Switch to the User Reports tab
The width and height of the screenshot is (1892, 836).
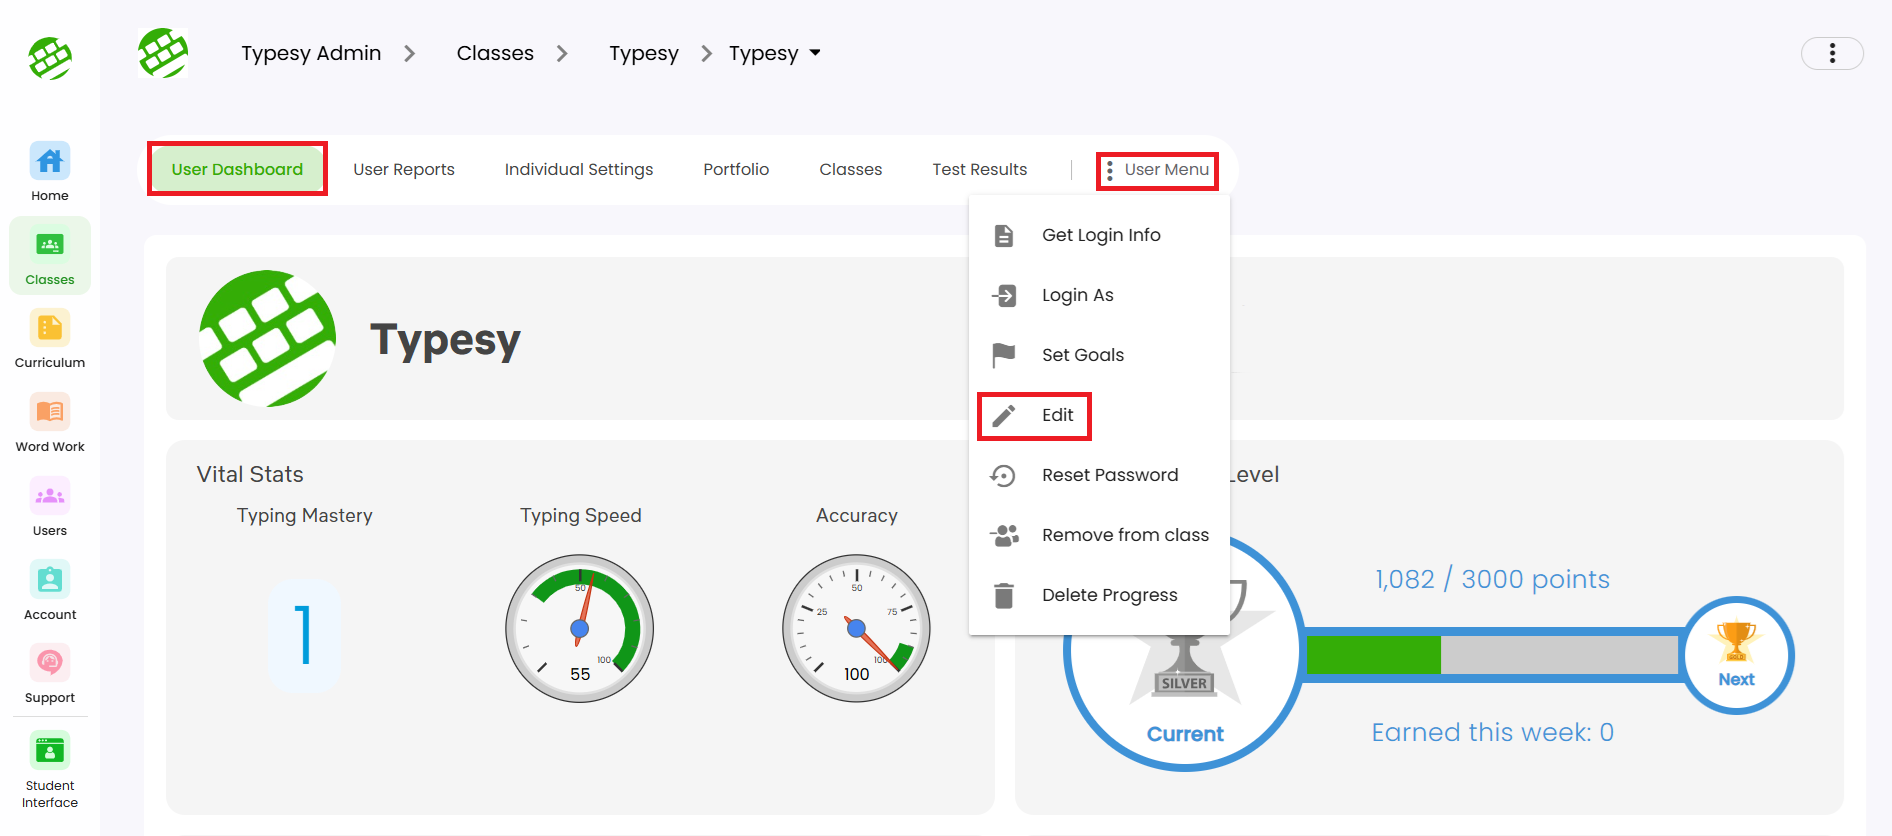[x=404, y=170]
